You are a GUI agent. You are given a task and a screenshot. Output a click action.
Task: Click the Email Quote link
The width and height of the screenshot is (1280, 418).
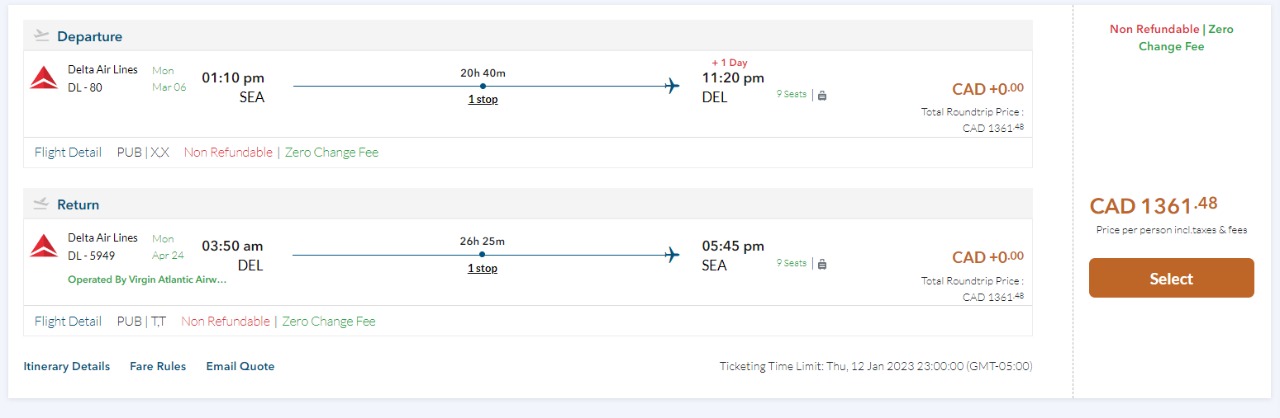pos(240,366)
